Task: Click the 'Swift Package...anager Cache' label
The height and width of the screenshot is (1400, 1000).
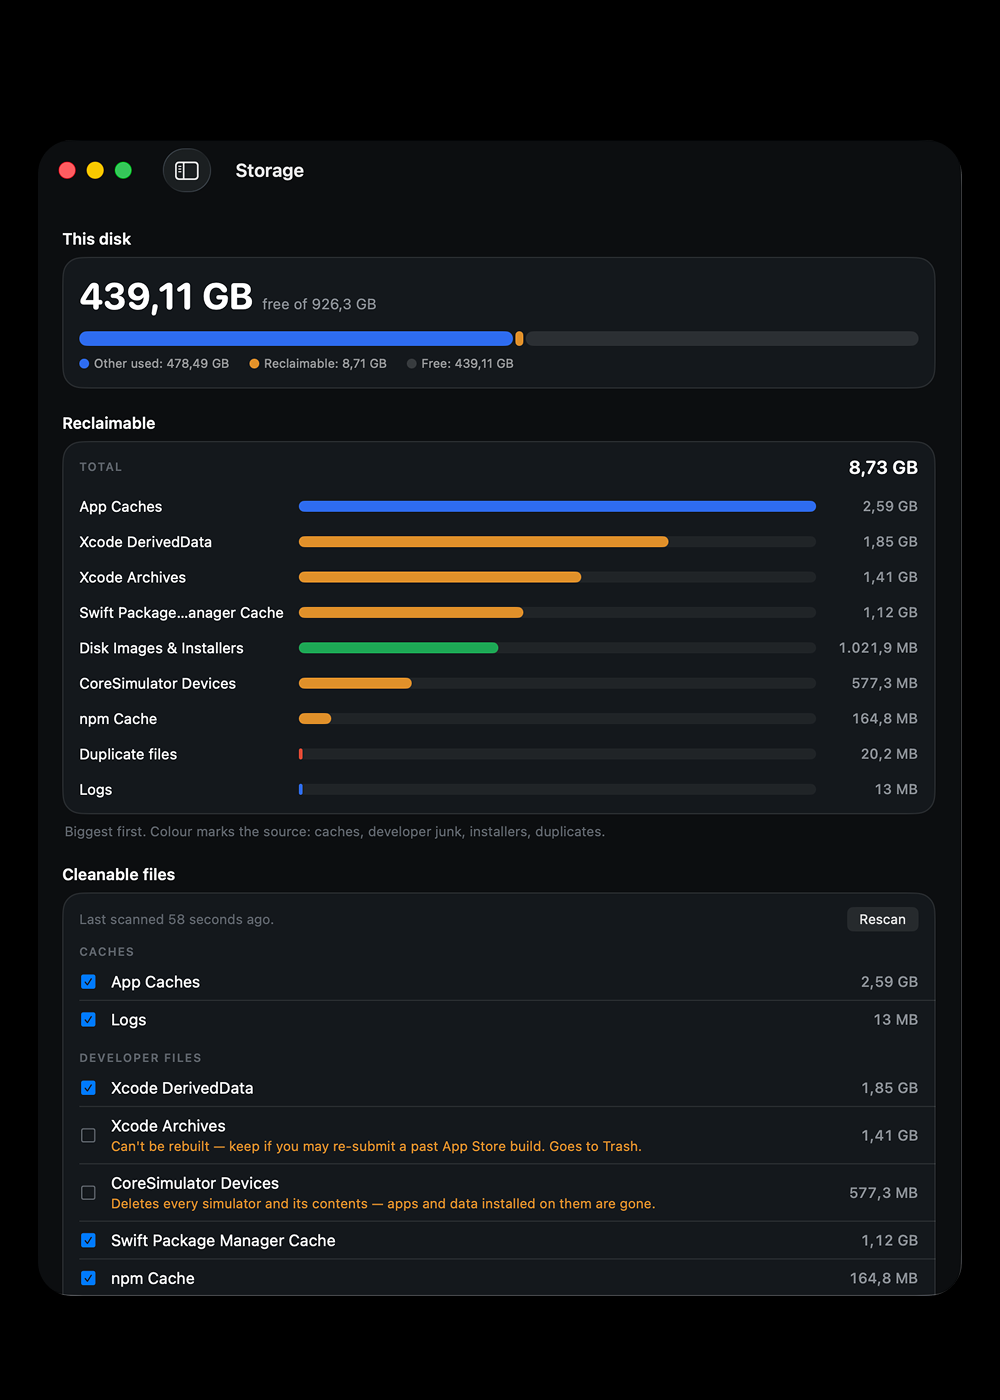Action: [182, 613]
